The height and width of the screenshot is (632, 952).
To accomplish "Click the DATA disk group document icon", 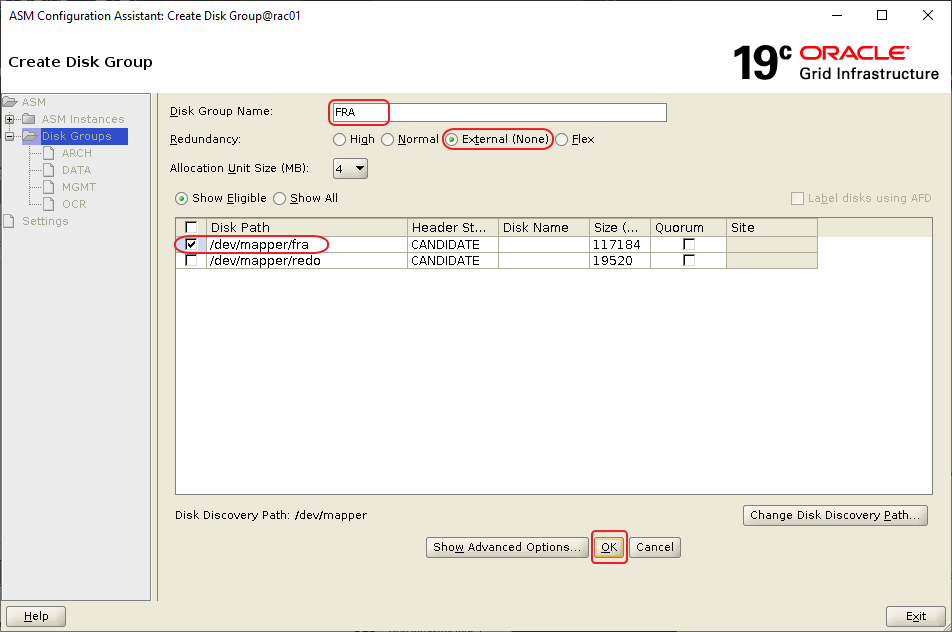I will tap(49, 170).
